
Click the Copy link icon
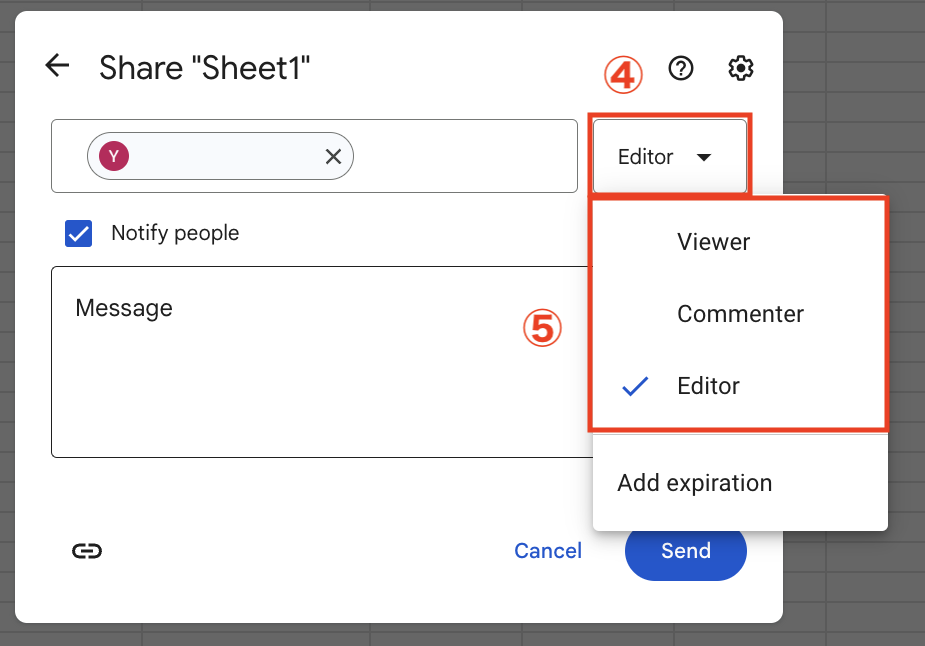click(87, 551)
